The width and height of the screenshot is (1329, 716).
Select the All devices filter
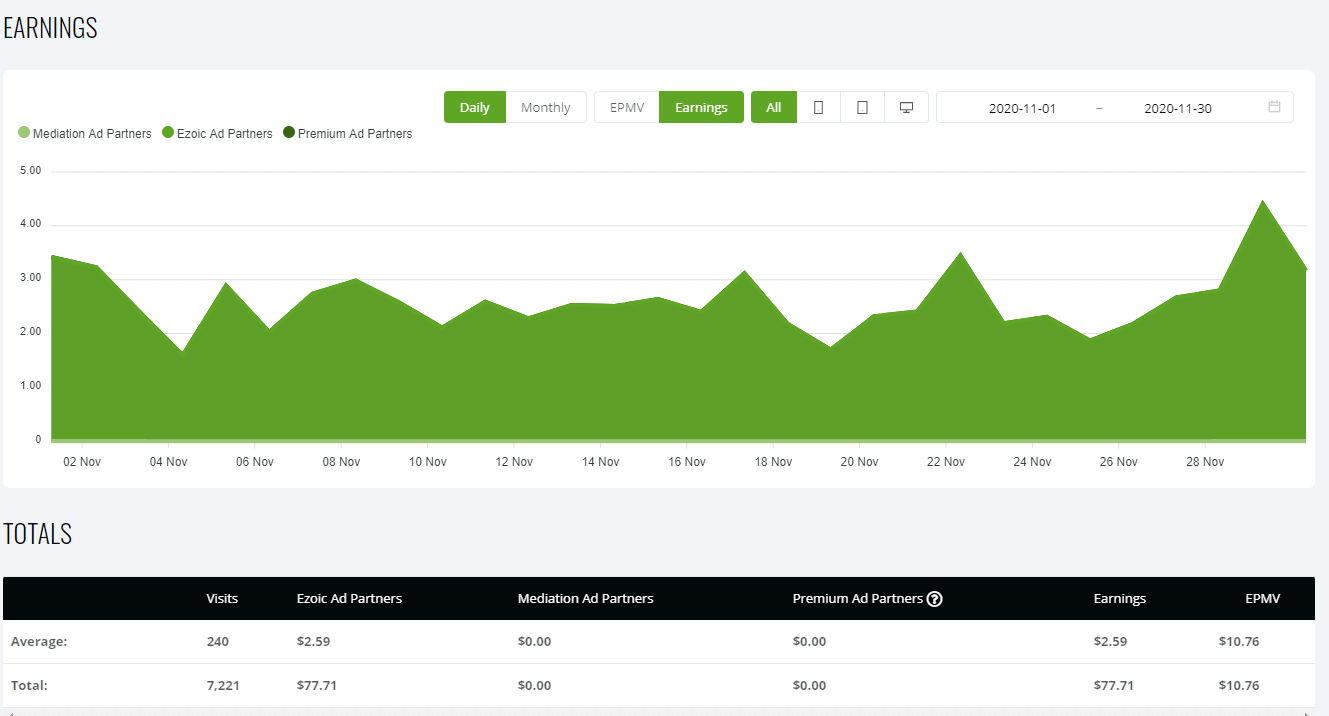pyautogui.click(x=774, y=107)
